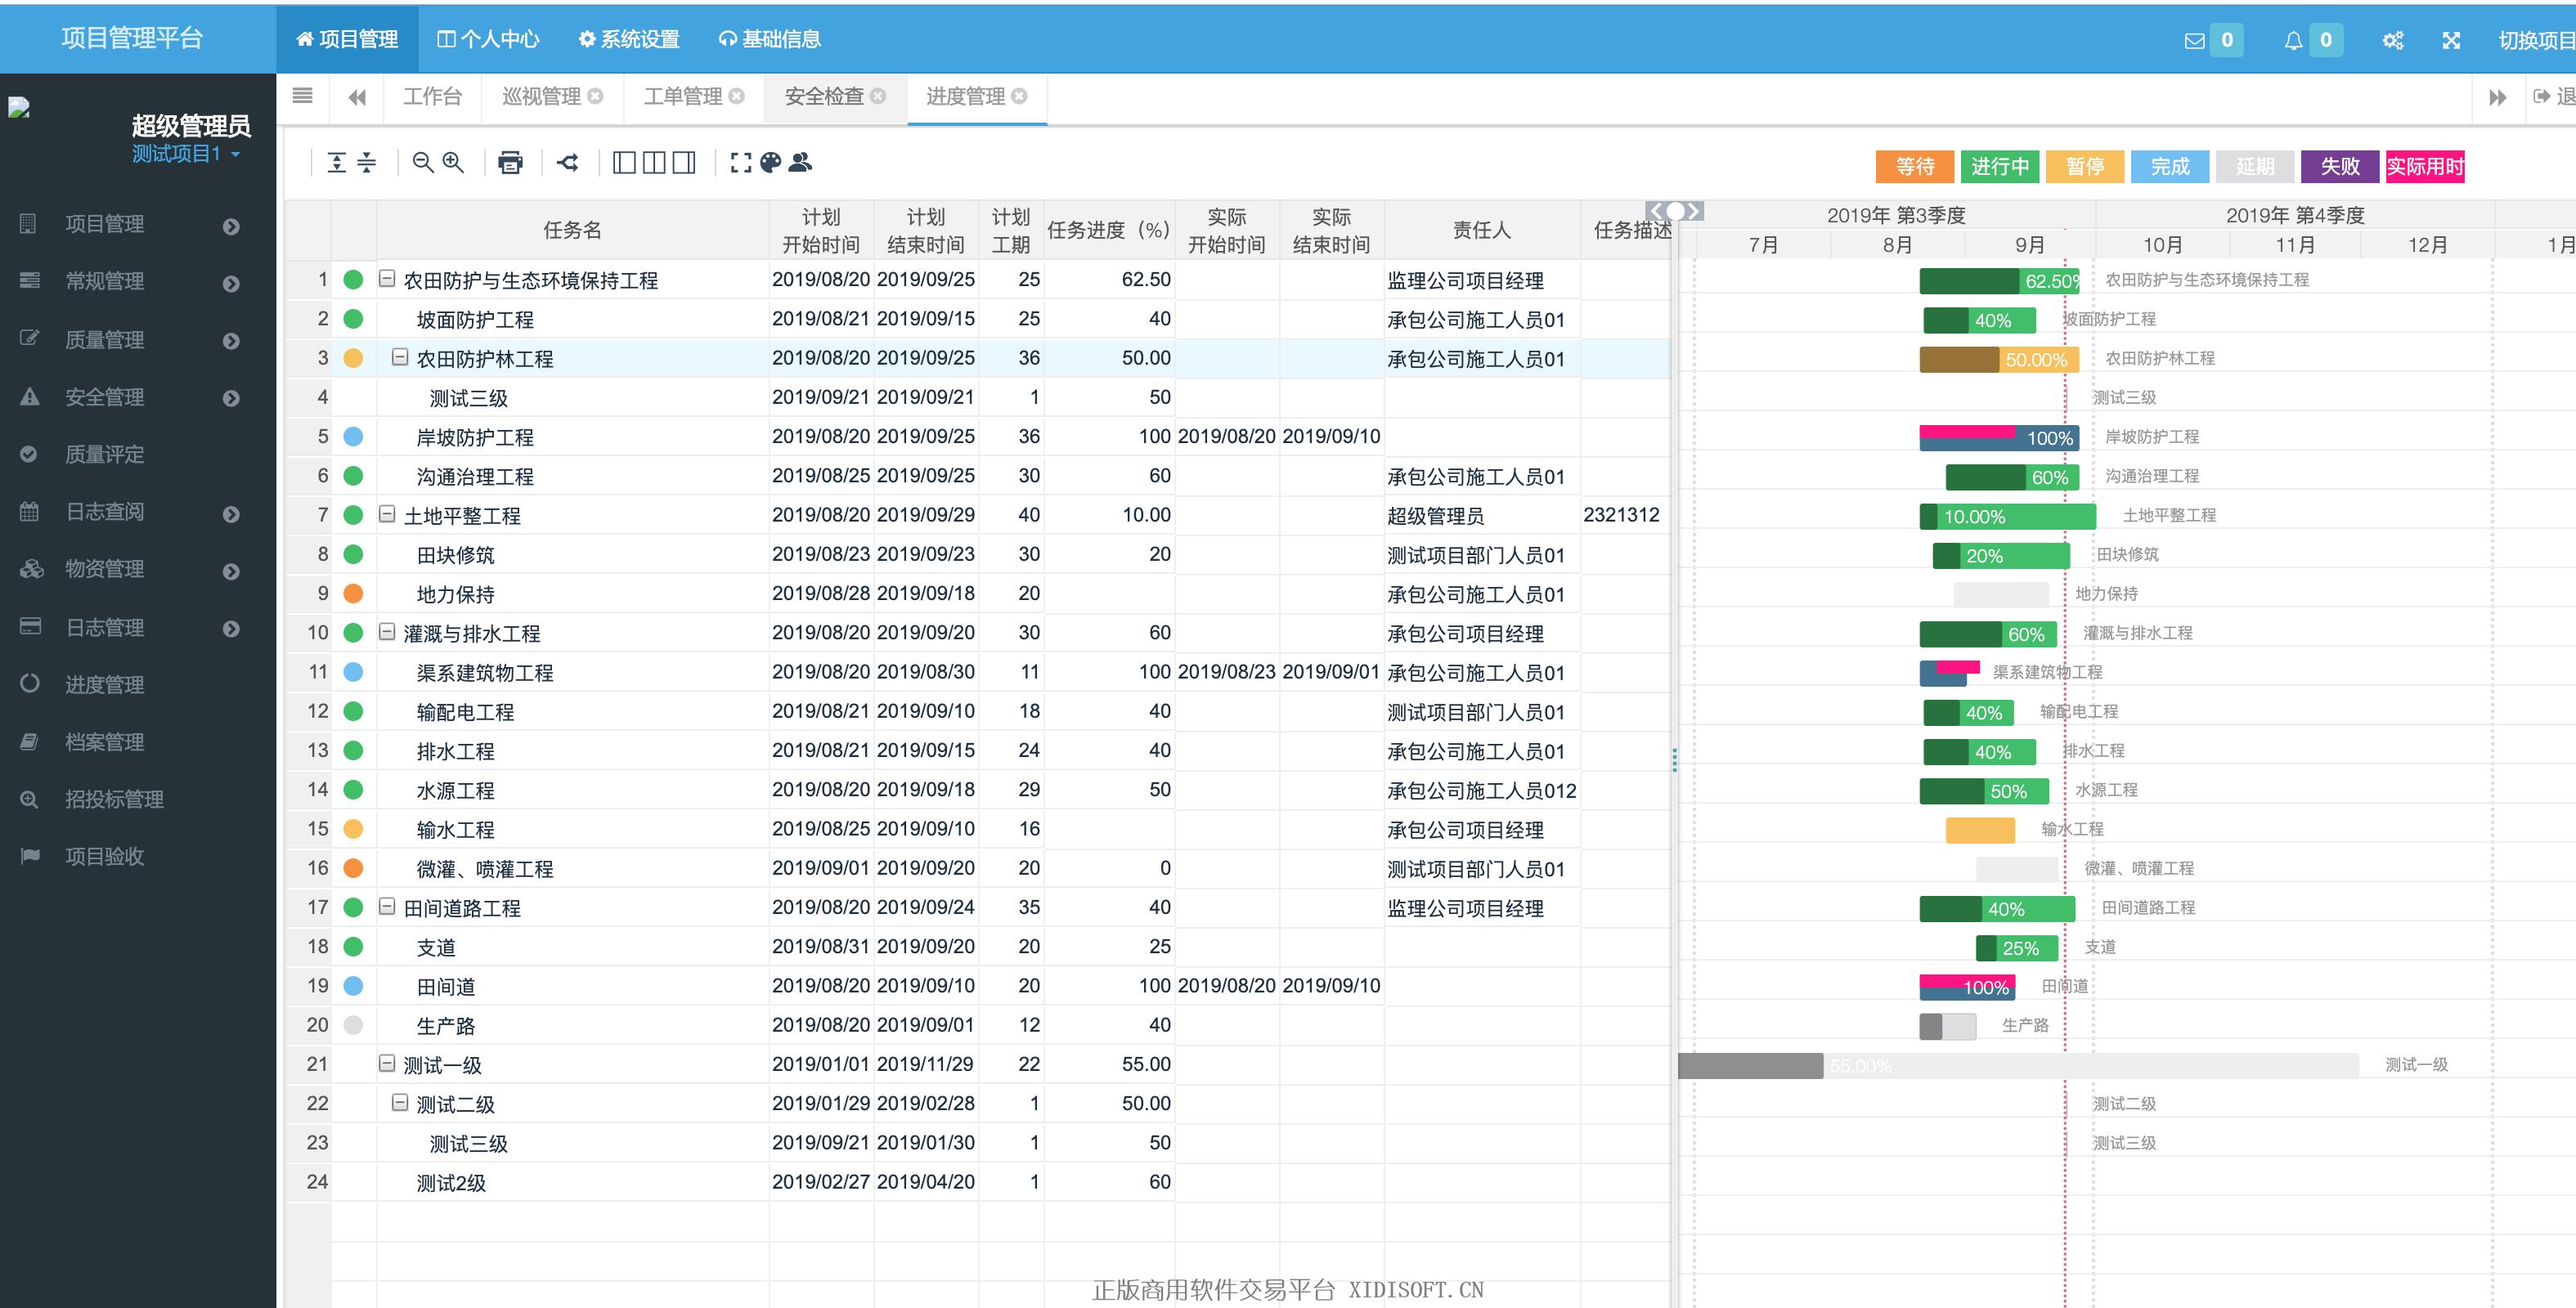Open the mail messages icon
Viewport: 2576px width, 1308px height.
pyautogui.click(x=2194, y=40)
